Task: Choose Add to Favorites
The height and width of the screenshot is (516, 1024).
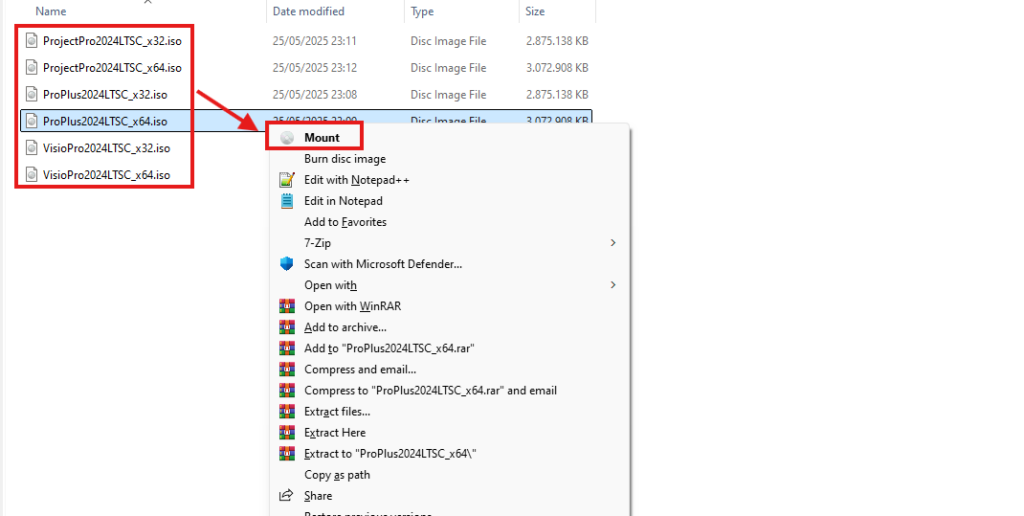Action: [x=345, y=222]
